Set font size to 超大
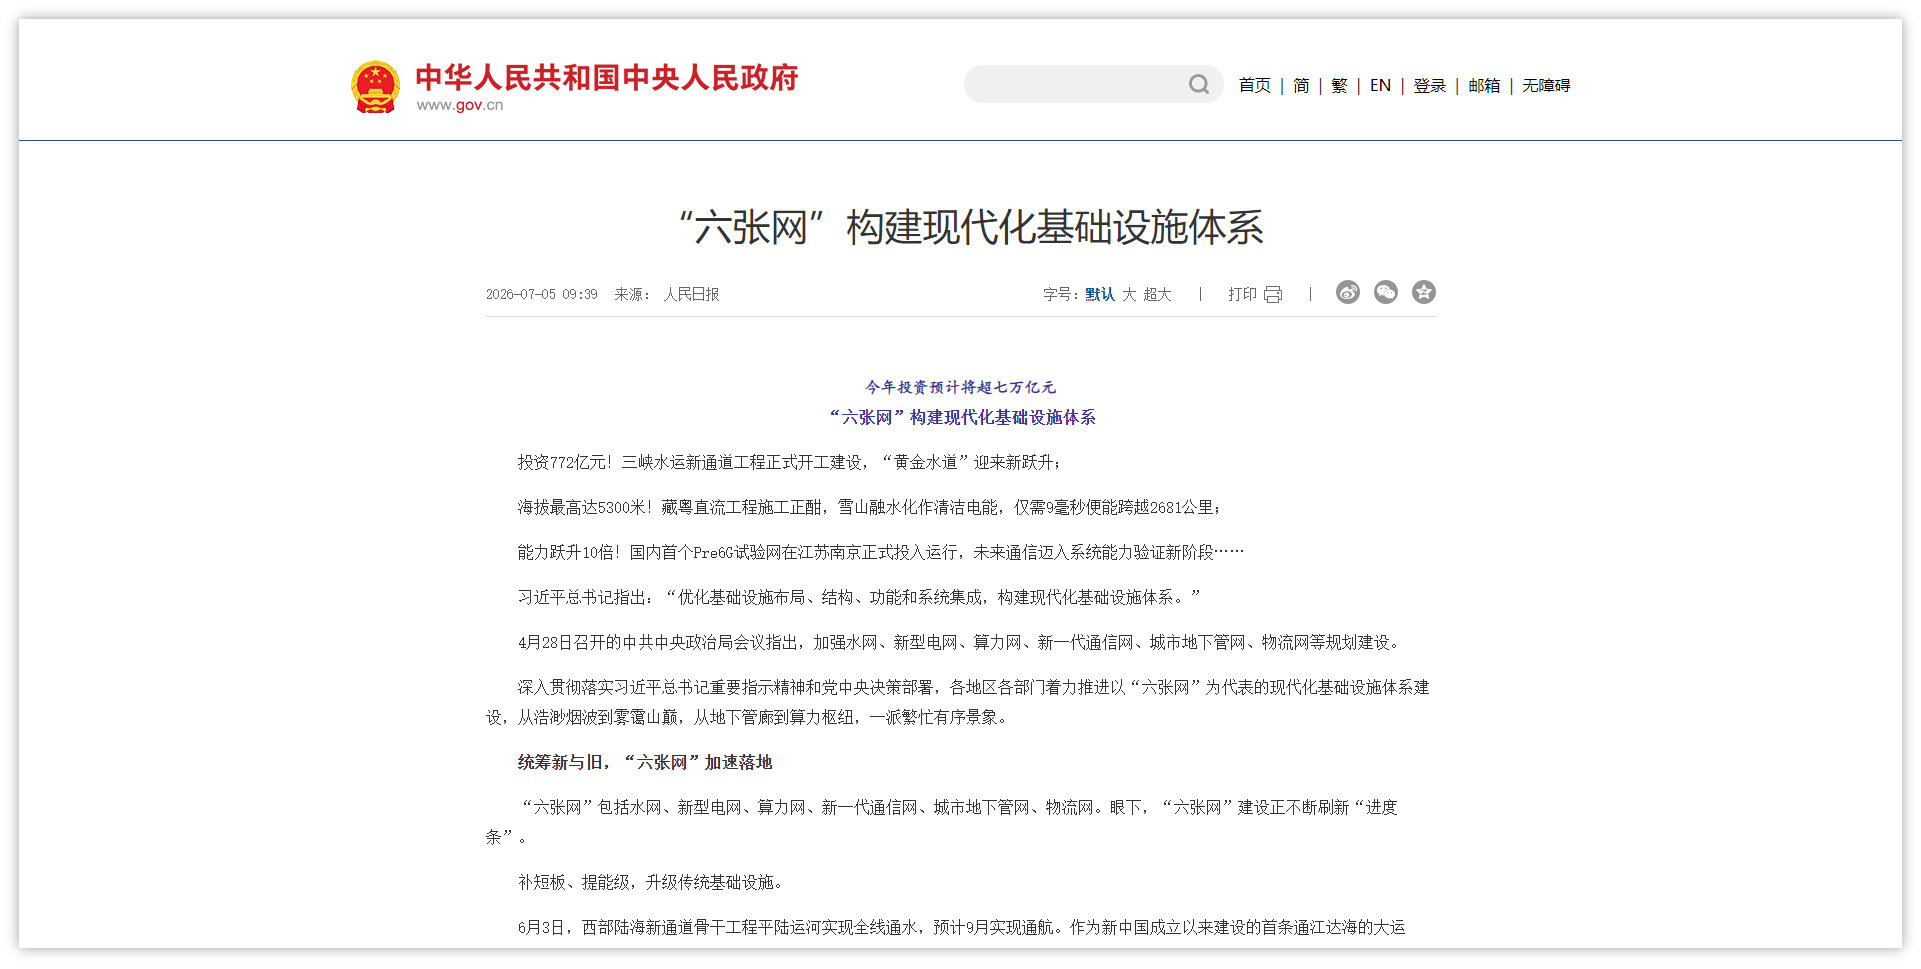 click(x=1157, y=294)
